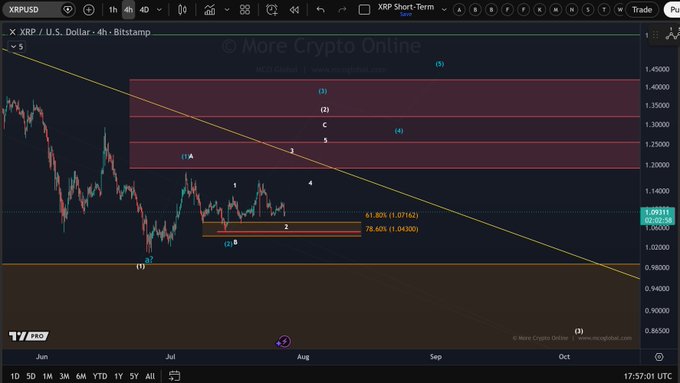Click the purple lightning sparkle icon
Viewport: 680px width, 383px height.
283,342
